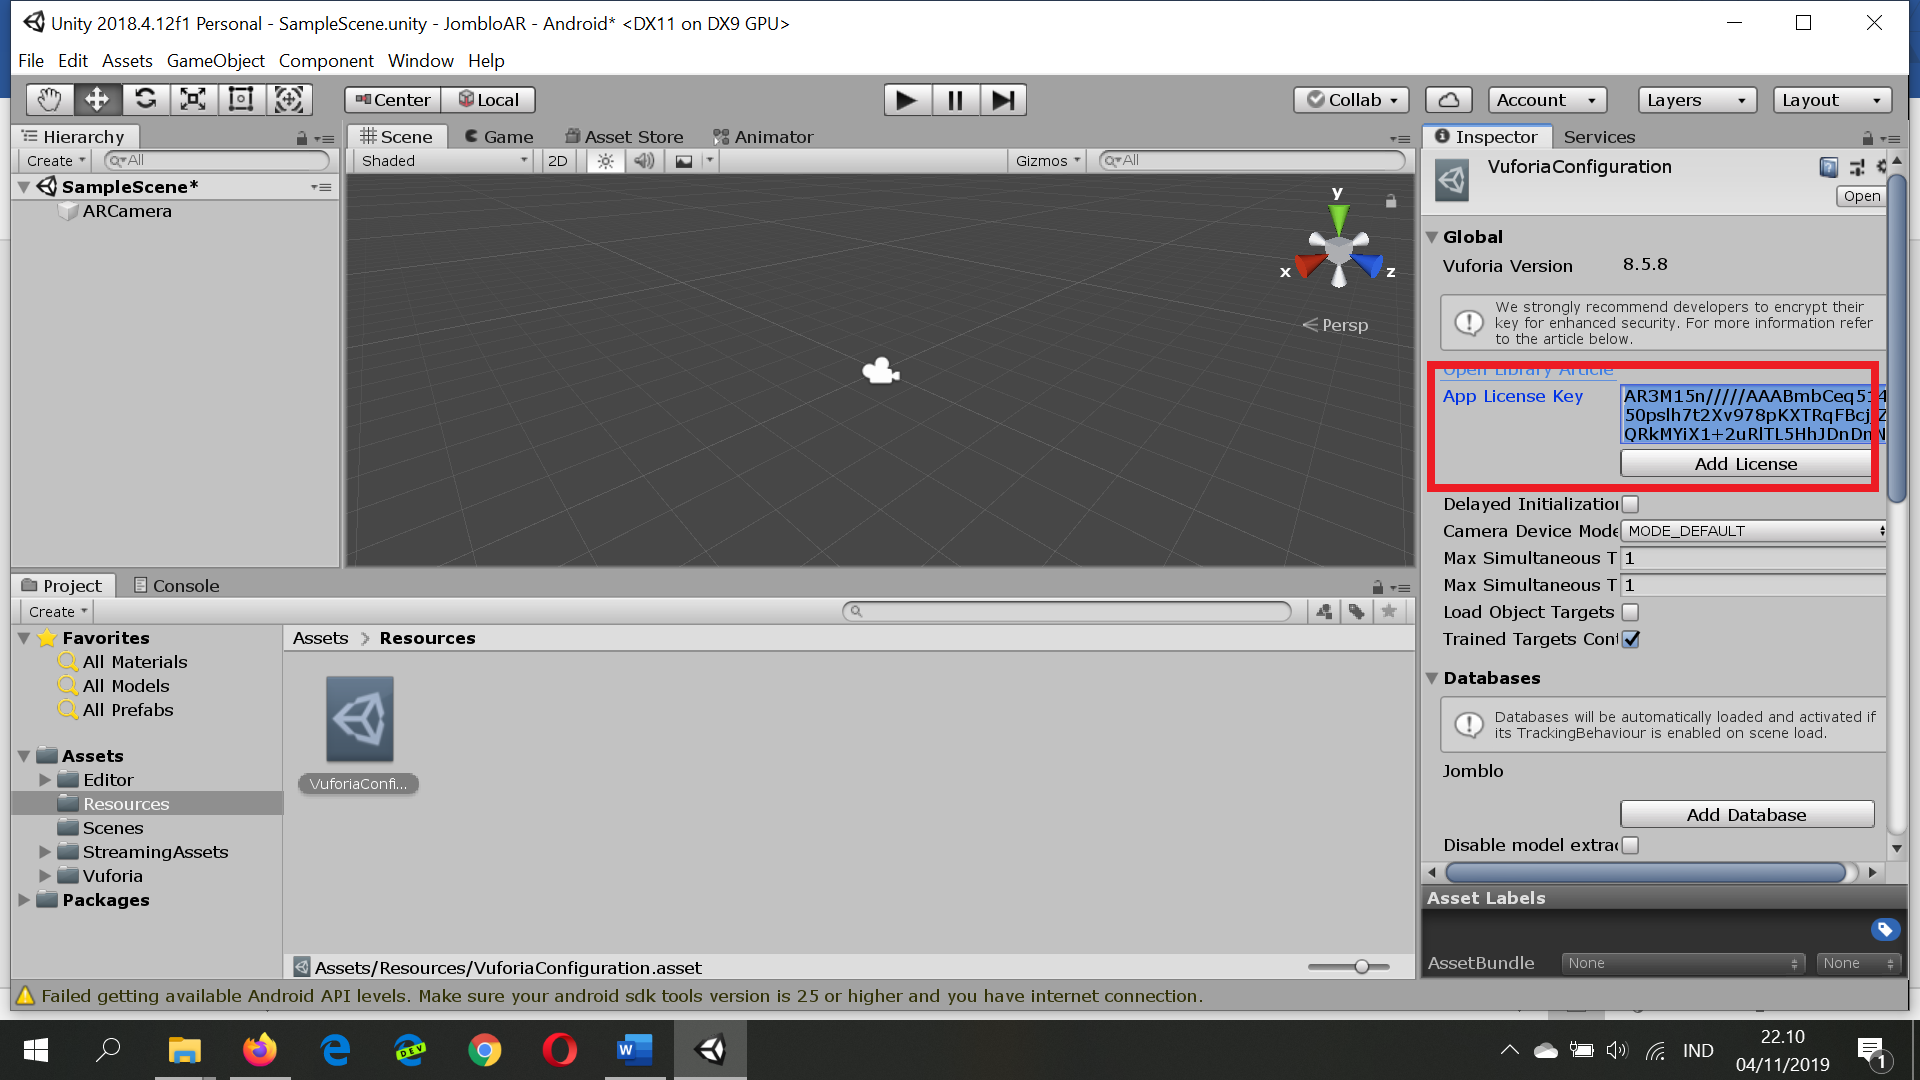Click search by label icon in Project panel
This screenshot has height=1080, width=1920.
click(1356, 611)
